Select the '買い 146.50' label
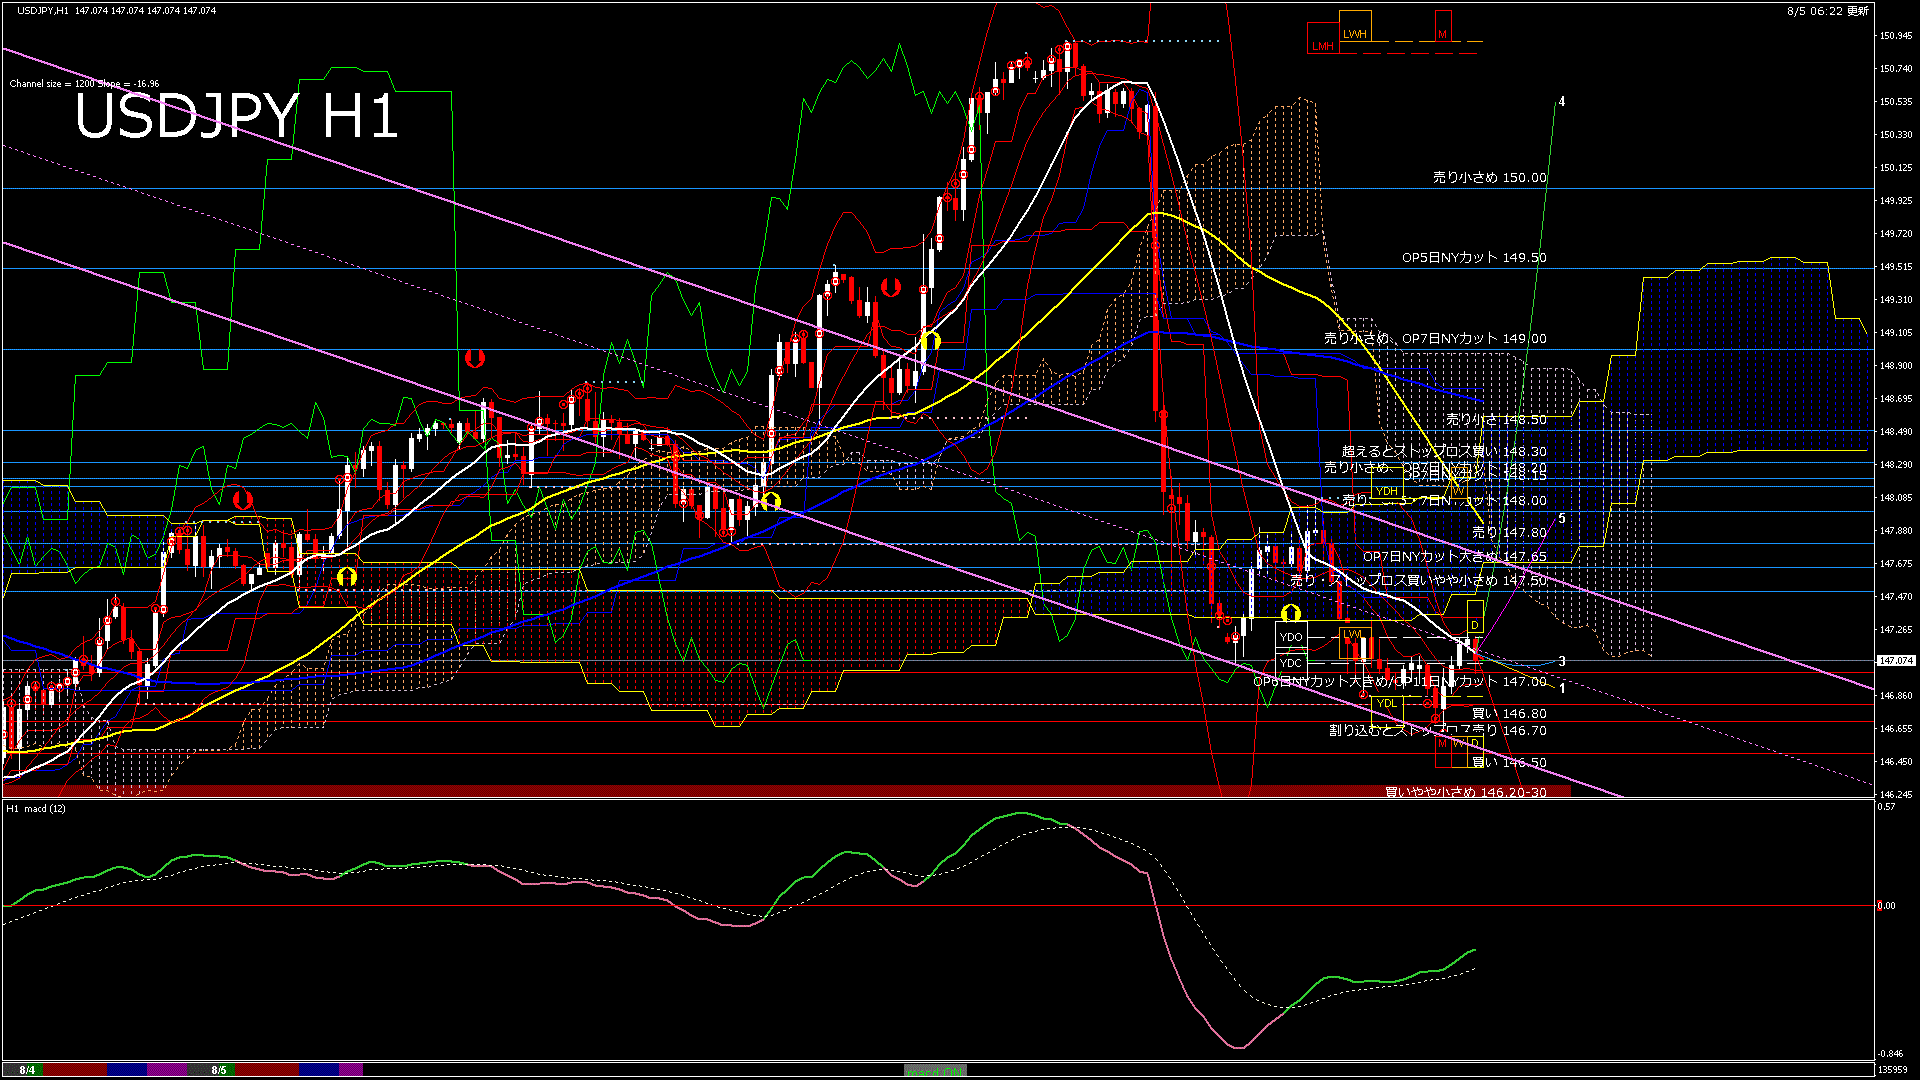Screen dimensions: 1920x1080 [x=1509, y=762]
